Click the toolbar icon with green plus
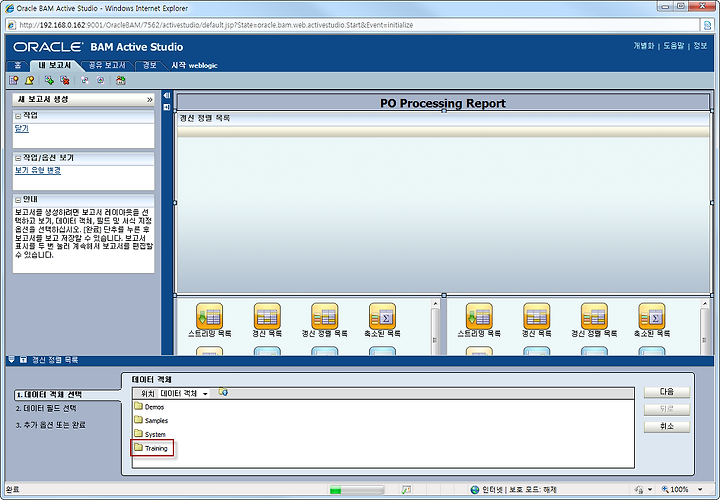The width and height of the screenshot is (720, 500). 49,80
